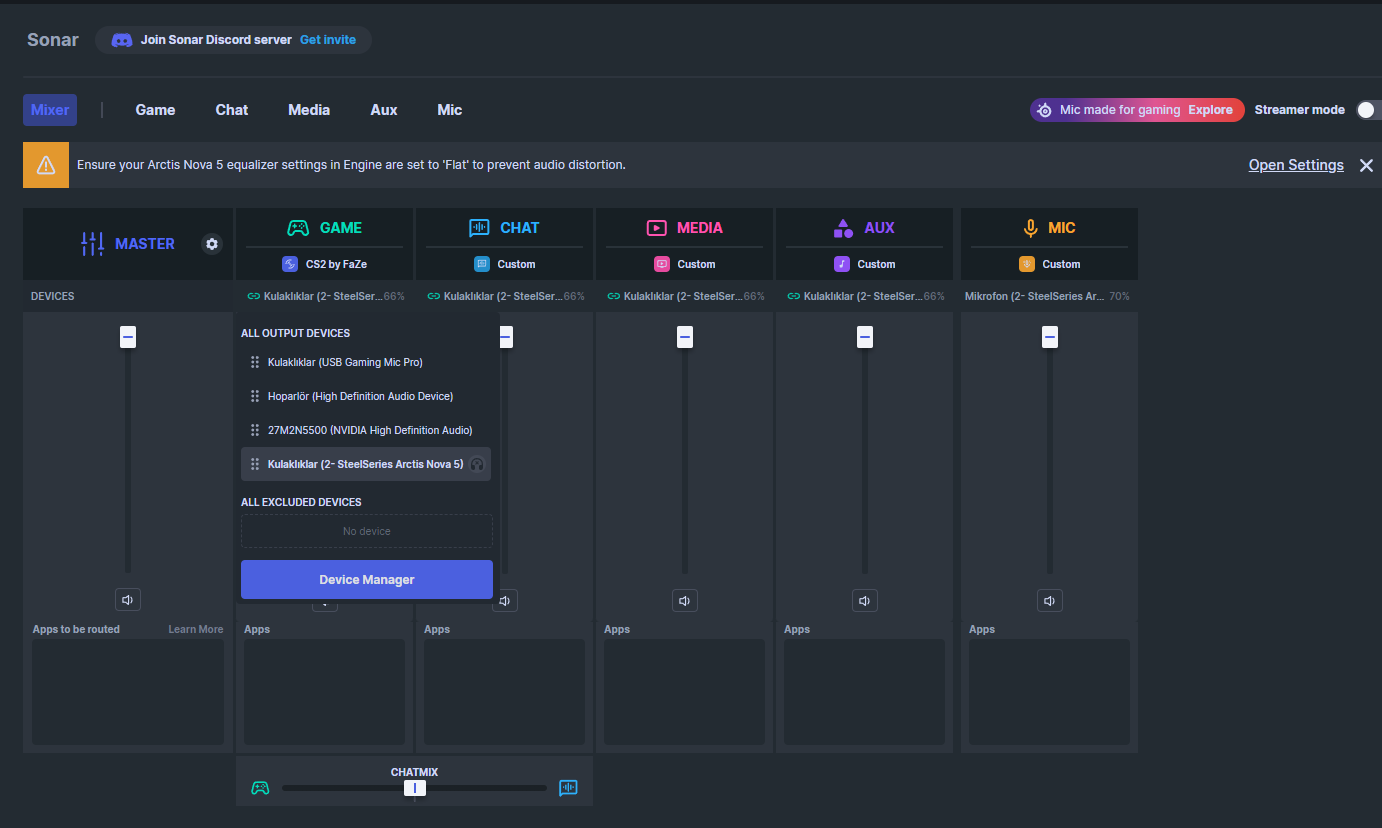
Task: Select Kulaklıklar (USB Gaming Mic Pro) output
Action: (366, 362)
